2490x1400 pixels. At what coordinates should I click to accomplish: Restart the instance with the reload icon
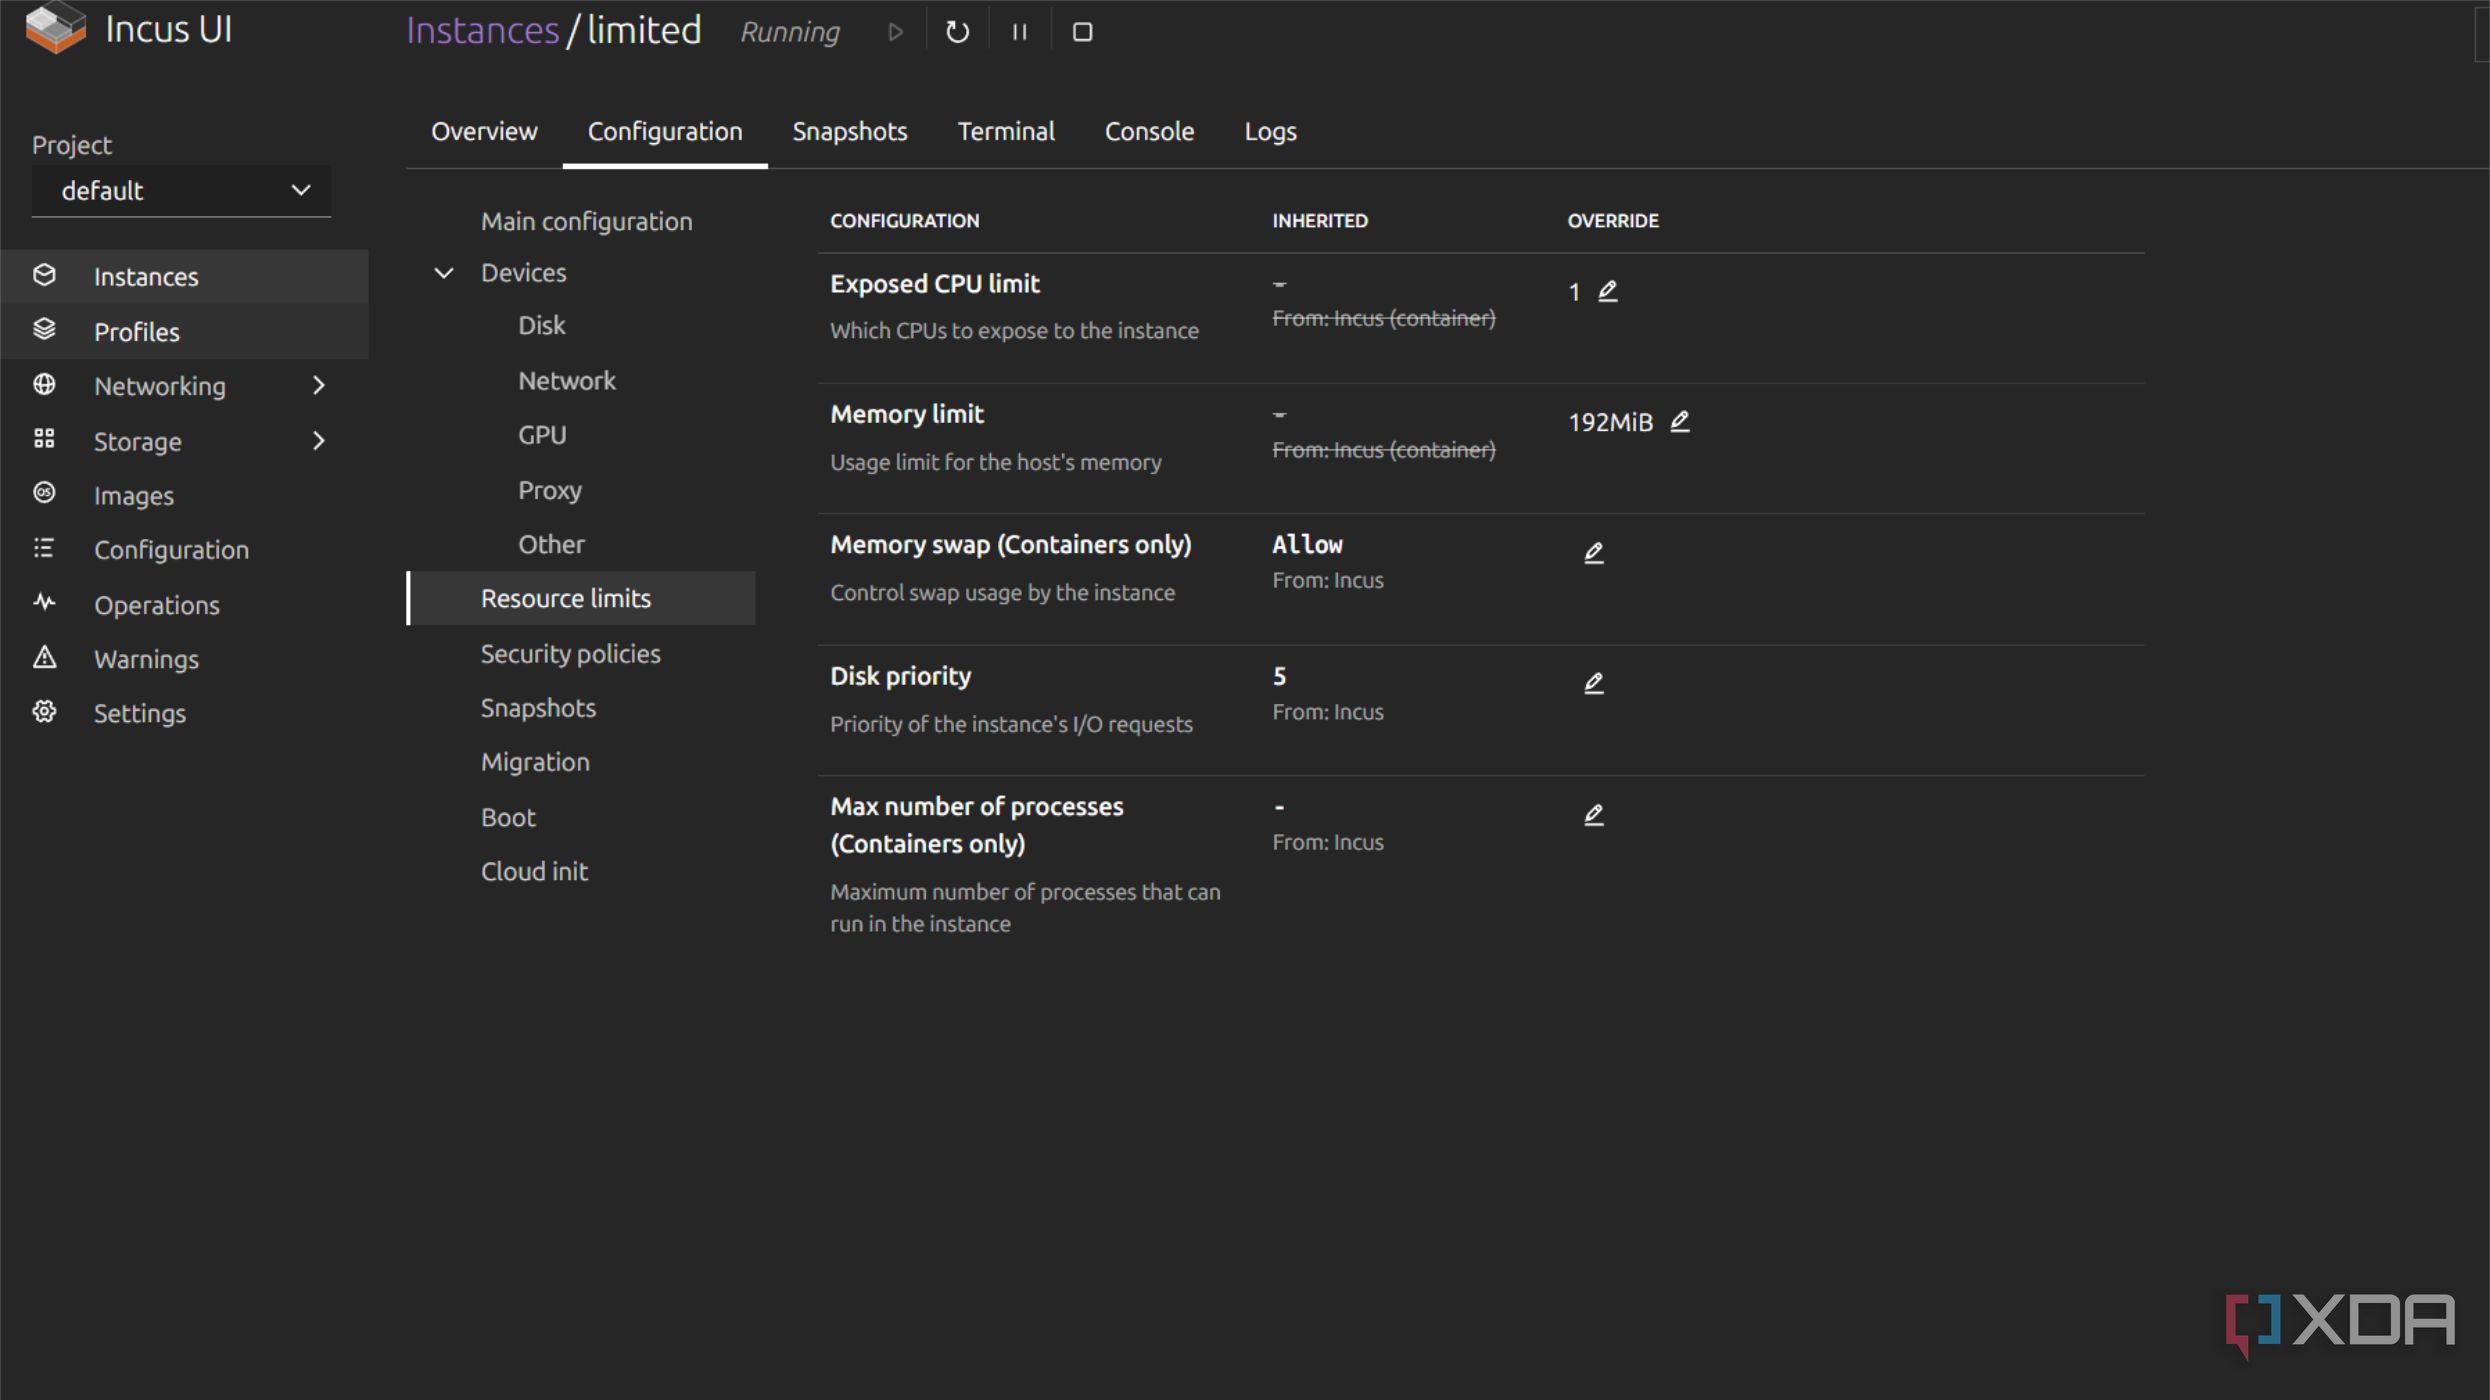pyautogui.click(x=957, y=32)
